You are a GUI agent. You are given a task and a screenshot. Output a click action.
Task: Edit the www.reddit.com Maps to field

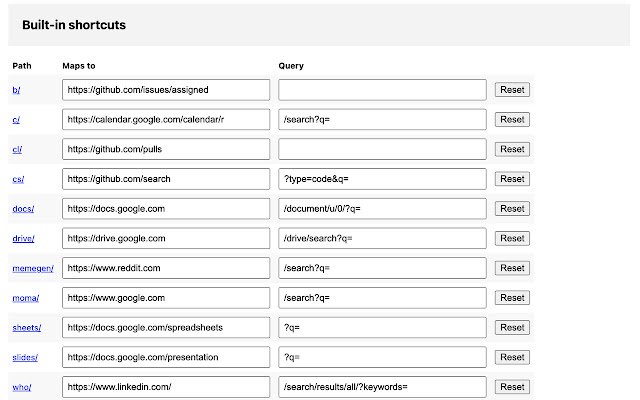166,268
